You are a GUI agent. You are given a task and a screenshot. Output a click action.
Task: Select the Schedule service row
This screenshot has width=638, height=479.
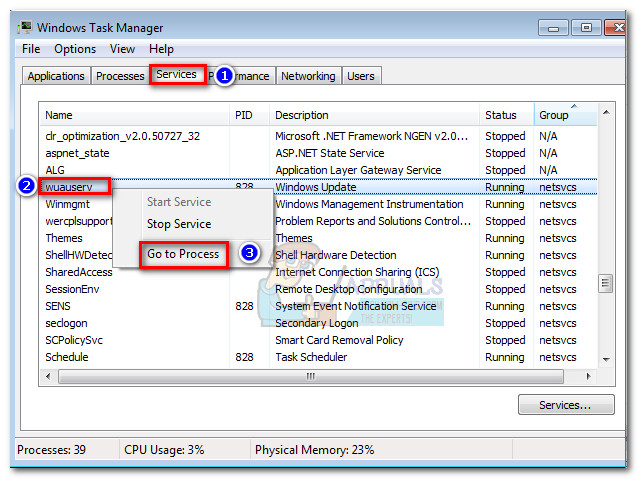tap(67, 357)
